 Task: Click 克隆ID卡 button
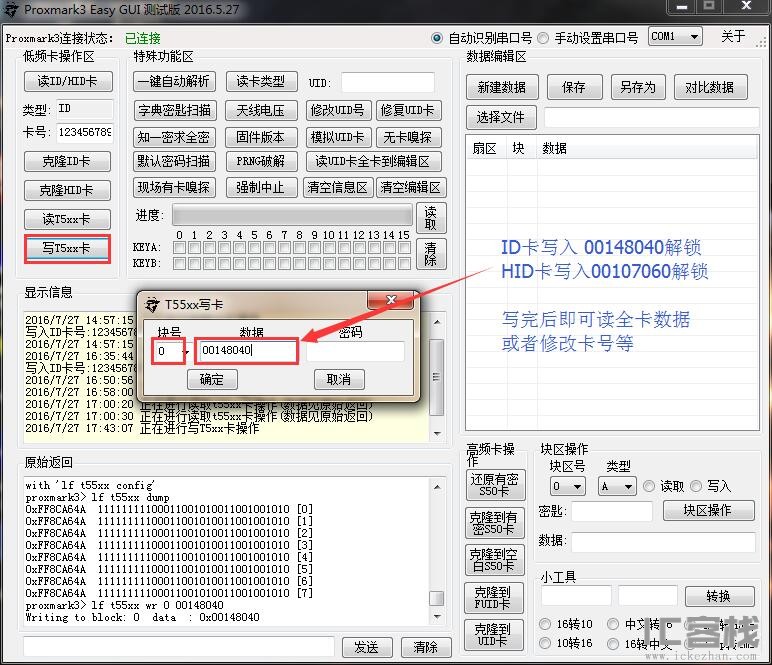click(x=67, y=161)
